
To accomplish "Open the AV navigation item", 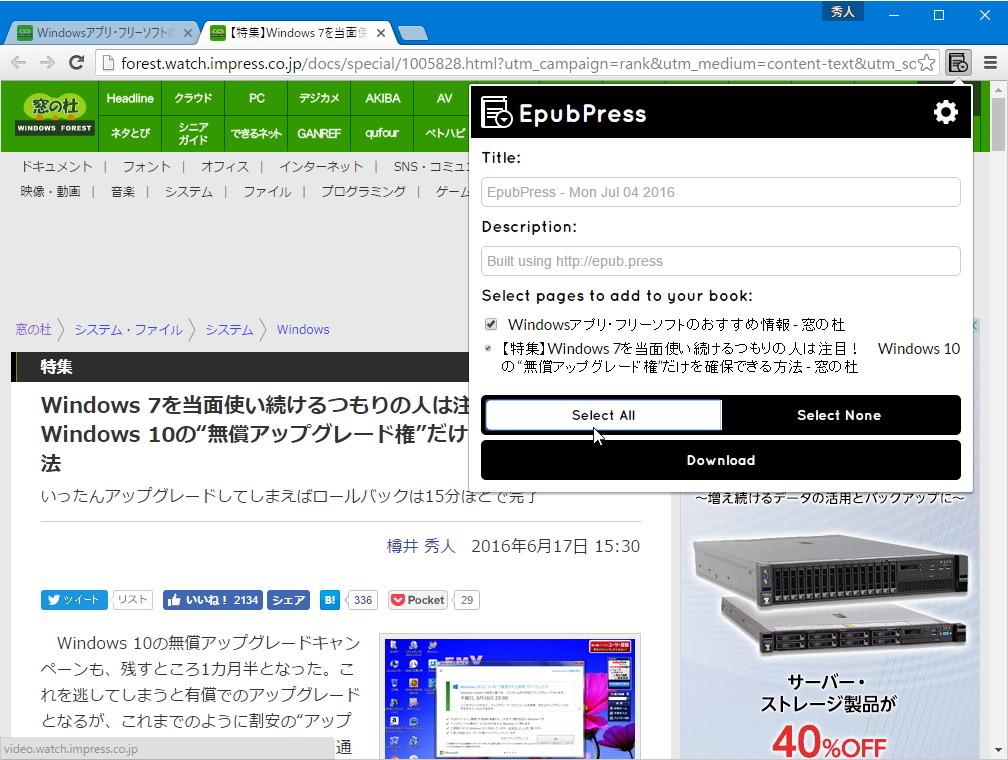I will pos(444,98).
